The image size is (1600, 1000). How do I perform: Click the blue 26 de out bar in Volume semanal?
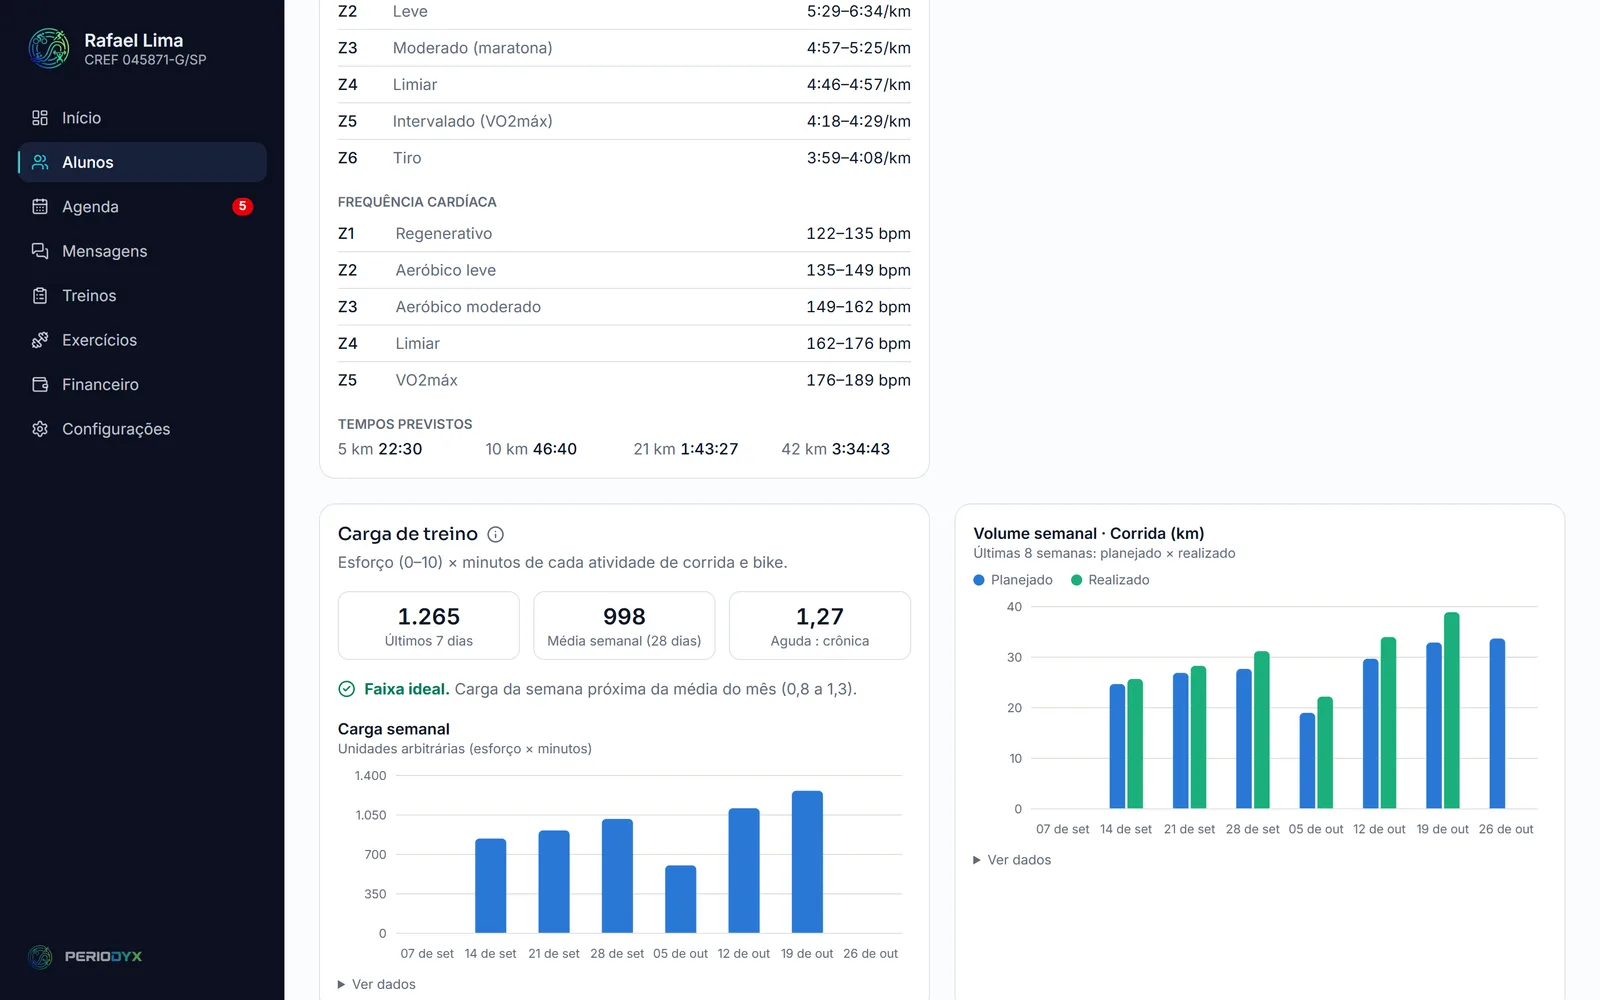[x=1497, y=724]
